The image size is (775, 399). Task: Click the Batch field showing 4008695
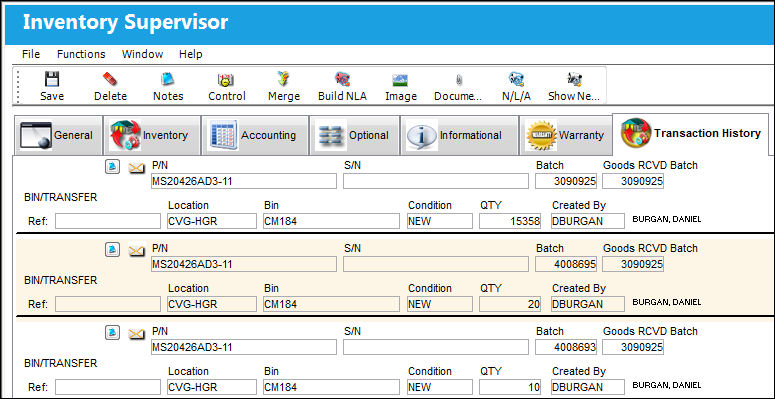pyautogui.click(x=566, y=264)
